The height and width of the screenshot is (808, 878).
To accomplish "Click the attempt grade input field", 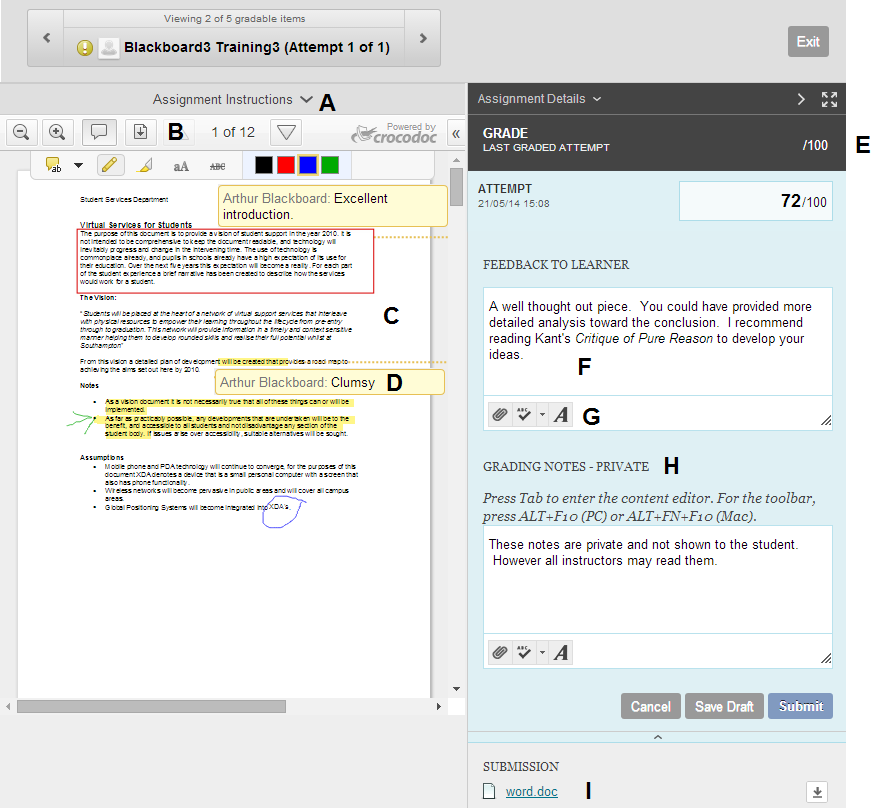I will pyautogui.click(x=755, y=201).
